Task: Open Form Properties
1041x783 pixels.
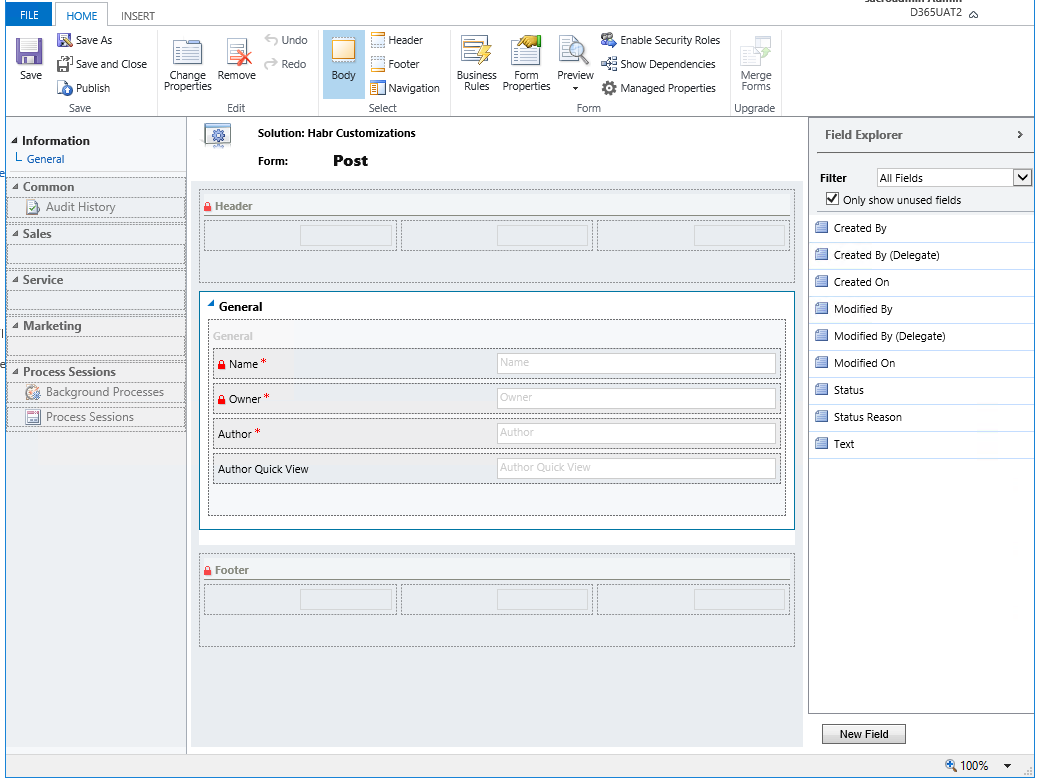Action: pyautogui.click(x=526, y=62)
